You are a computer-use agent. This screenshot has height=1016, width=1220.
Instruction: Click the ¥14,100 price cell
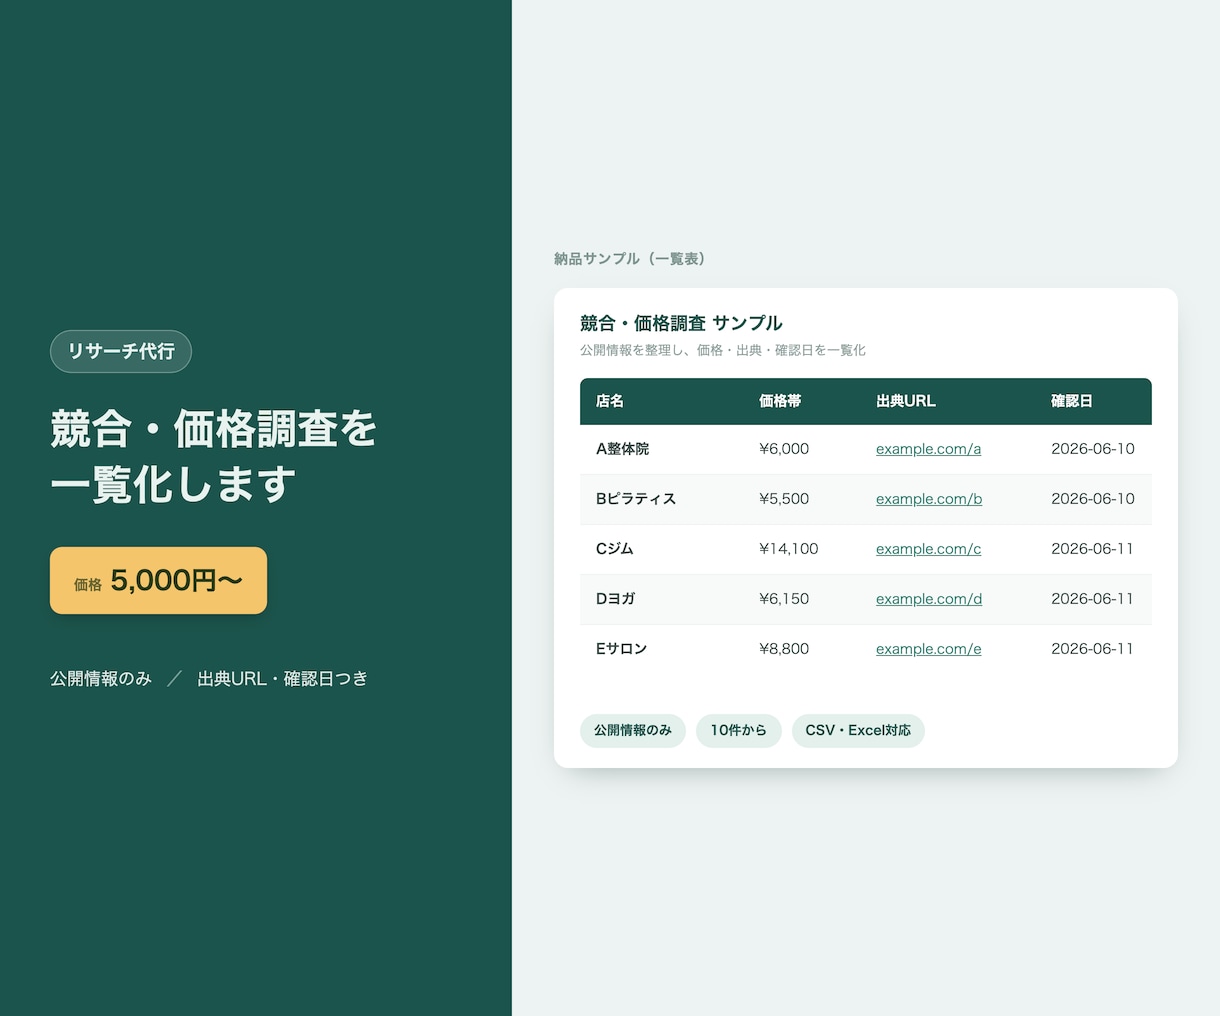tap(789, 549)
